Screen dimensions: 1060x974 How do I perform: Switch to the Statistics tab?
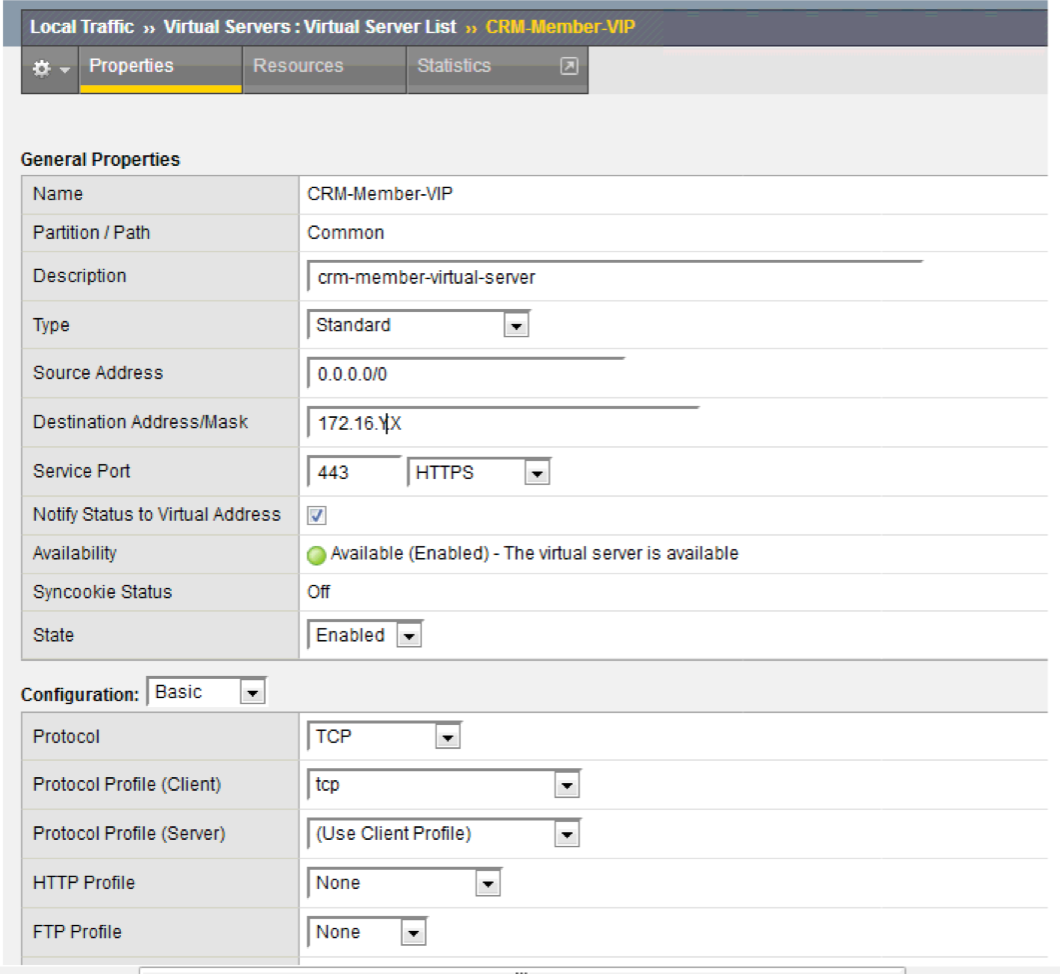(452, 65)
